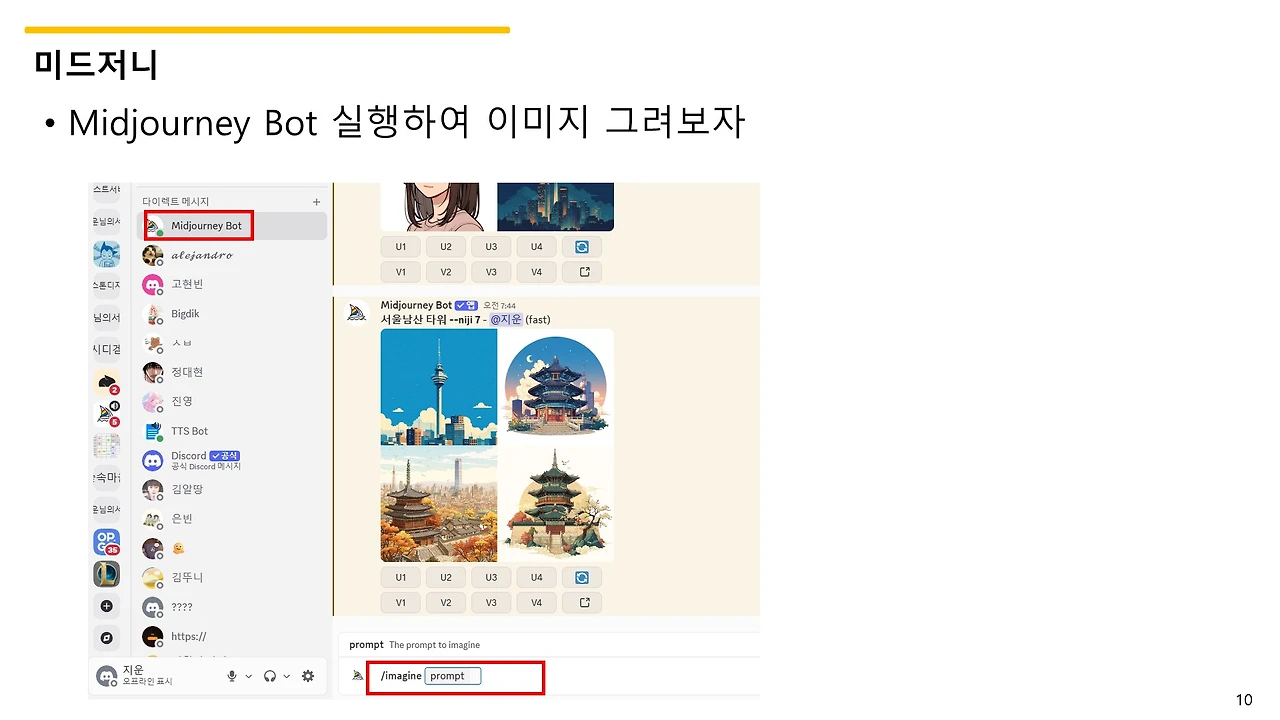Click the prompt input field in /imagine command
Screen dimensions: 1280x720
pos(451,676)
